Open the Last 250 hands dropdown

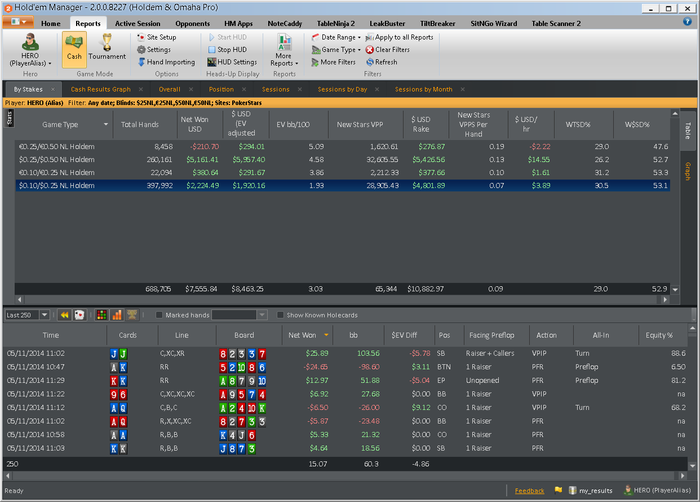click(x=45, y=315)
